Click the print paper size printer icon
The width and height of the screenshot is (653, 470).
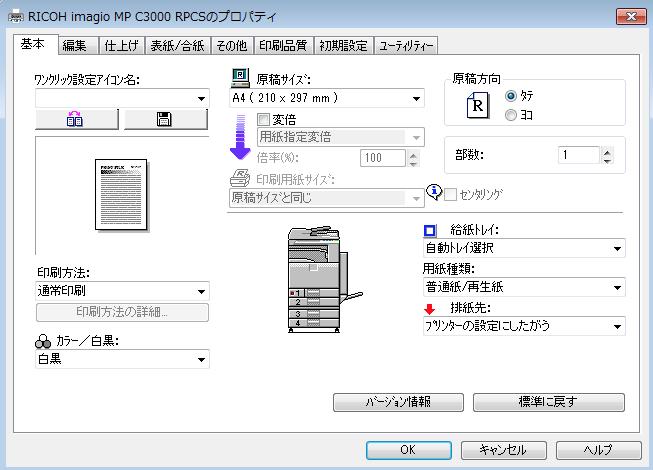(240, 178)
